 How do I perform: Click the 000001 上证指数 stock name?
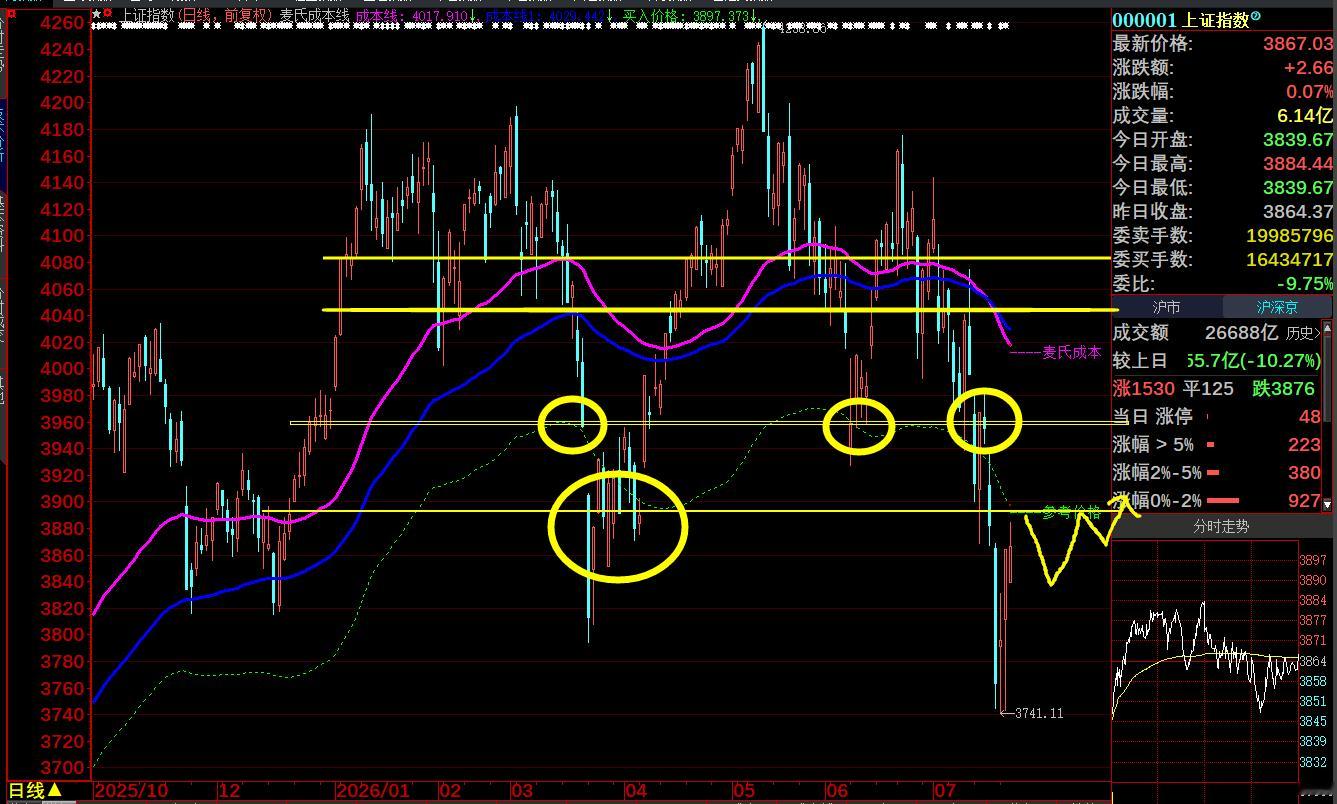[x=1180, y=19]
